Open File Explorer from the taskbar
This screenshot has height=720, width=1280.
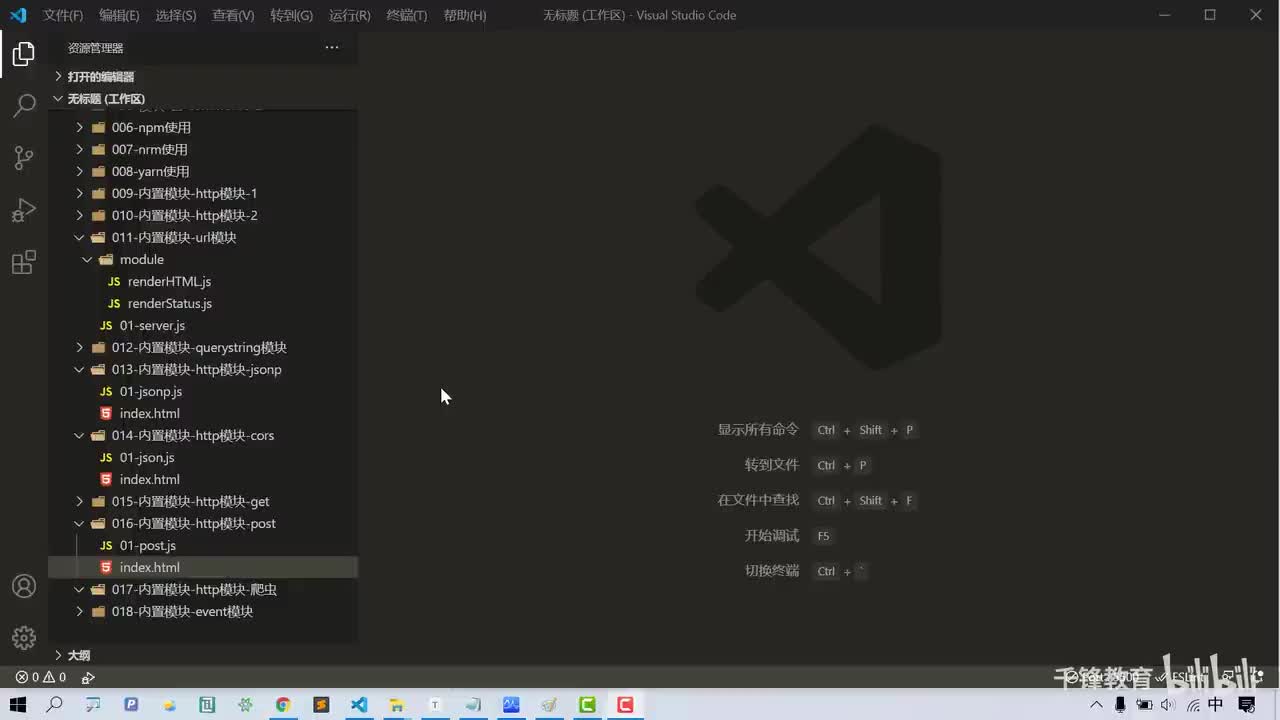click(397, 705)
